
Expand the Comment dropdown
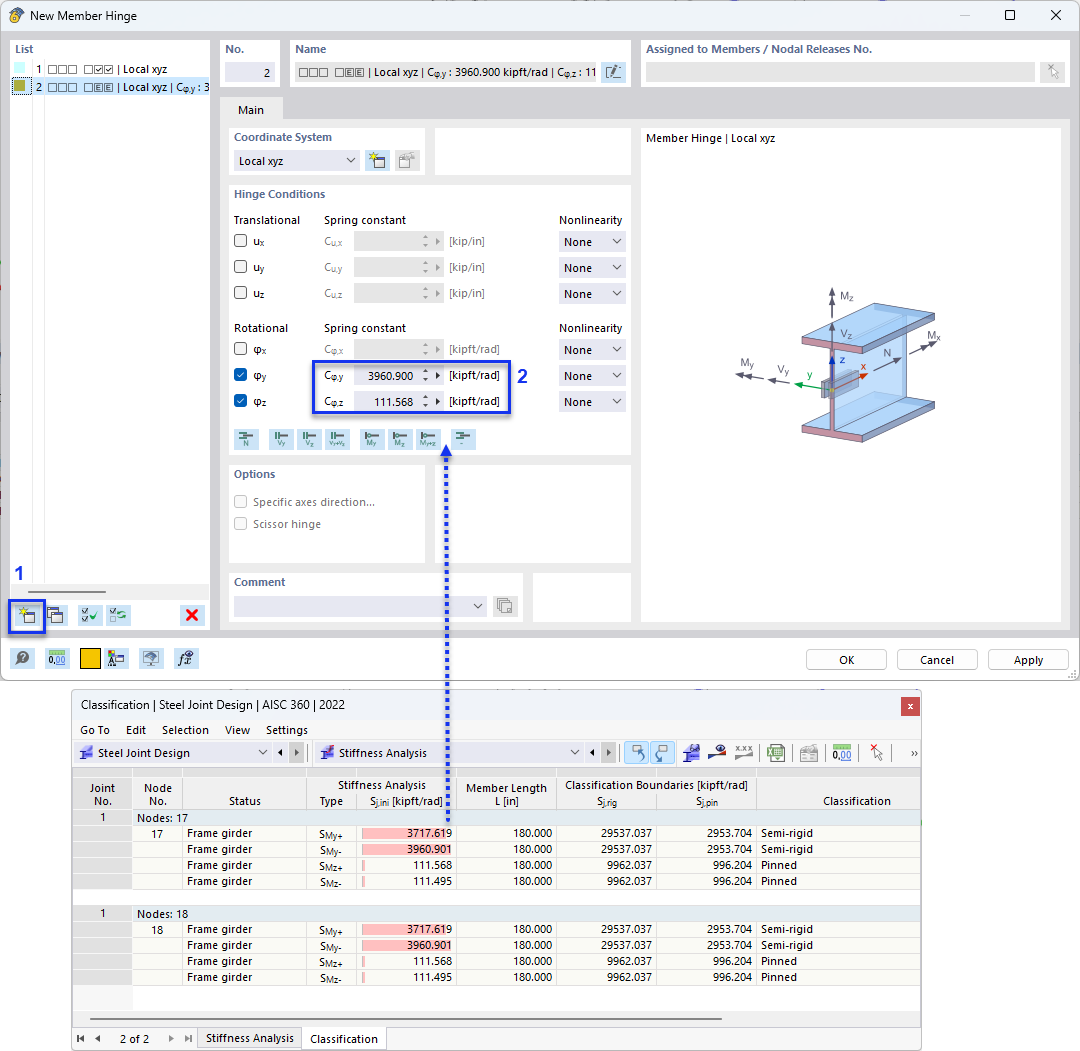tap(478, 606)
